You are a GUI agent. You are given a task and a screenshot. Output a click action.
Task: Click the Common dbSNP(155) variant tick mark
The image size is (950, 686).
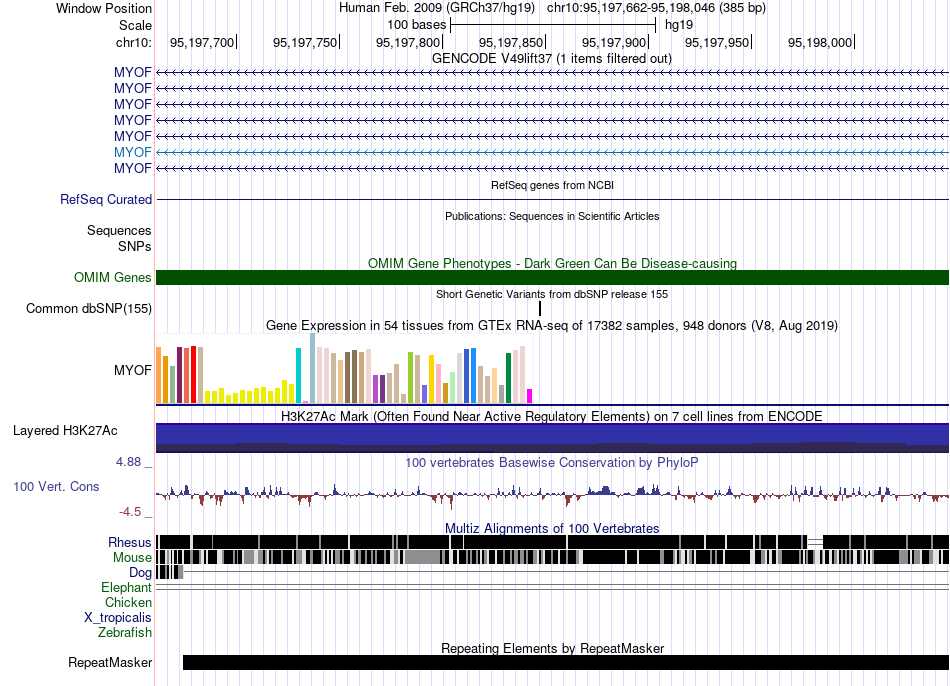tap(539, 308)
